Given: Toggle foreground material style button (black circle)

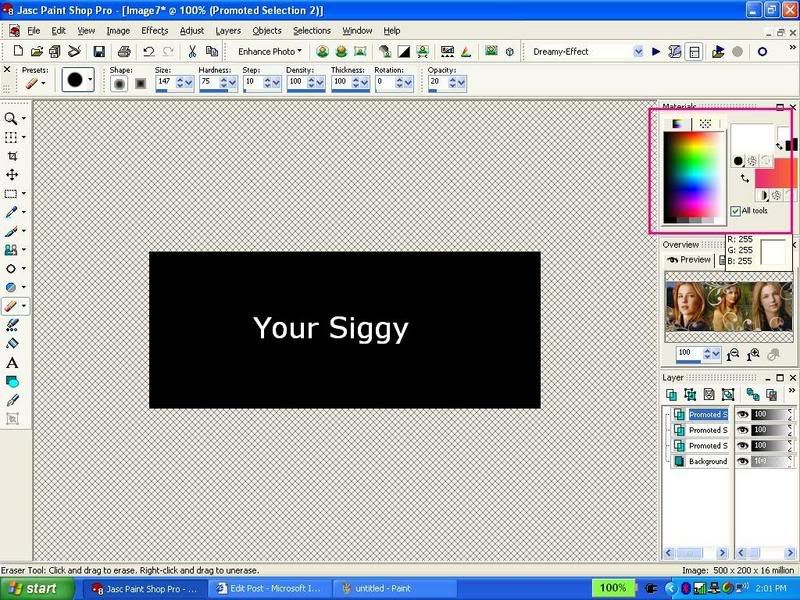Looking at the screenshot, I should tap(738, 161).
